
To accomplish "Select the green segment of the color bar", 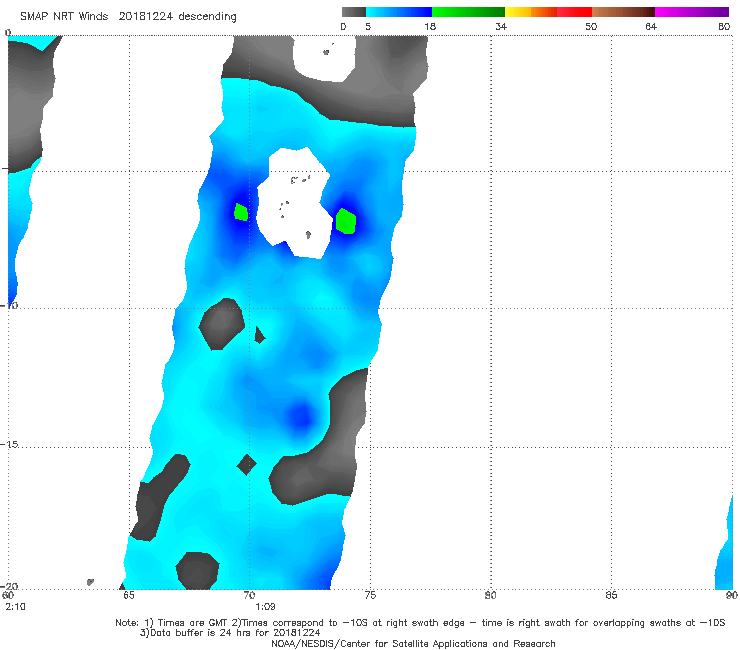I will click(x=468, y=12).
